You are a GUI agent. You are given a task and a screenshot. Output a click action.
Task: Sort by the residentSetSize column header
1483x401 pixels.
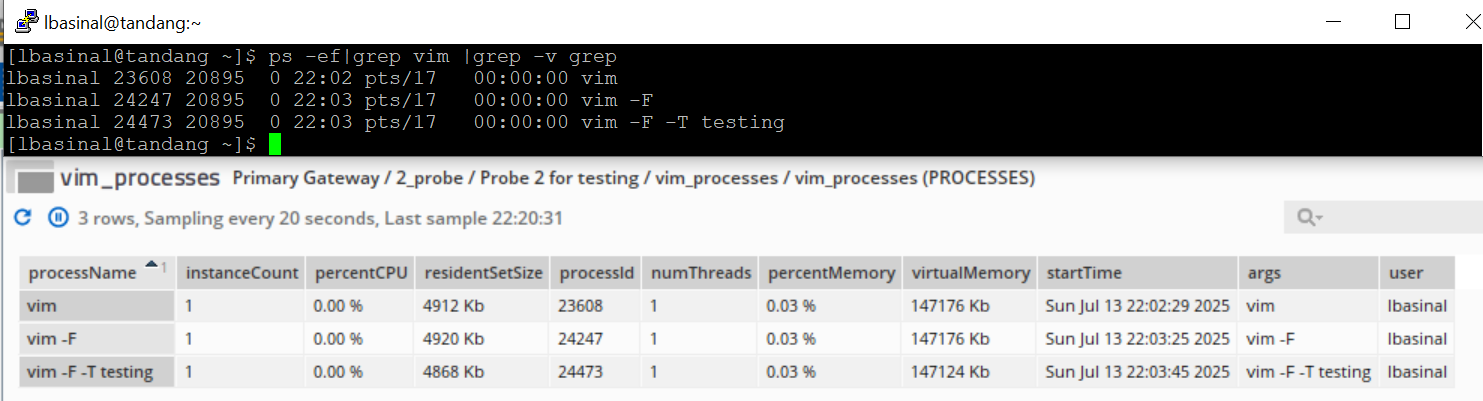click(482, 273)
